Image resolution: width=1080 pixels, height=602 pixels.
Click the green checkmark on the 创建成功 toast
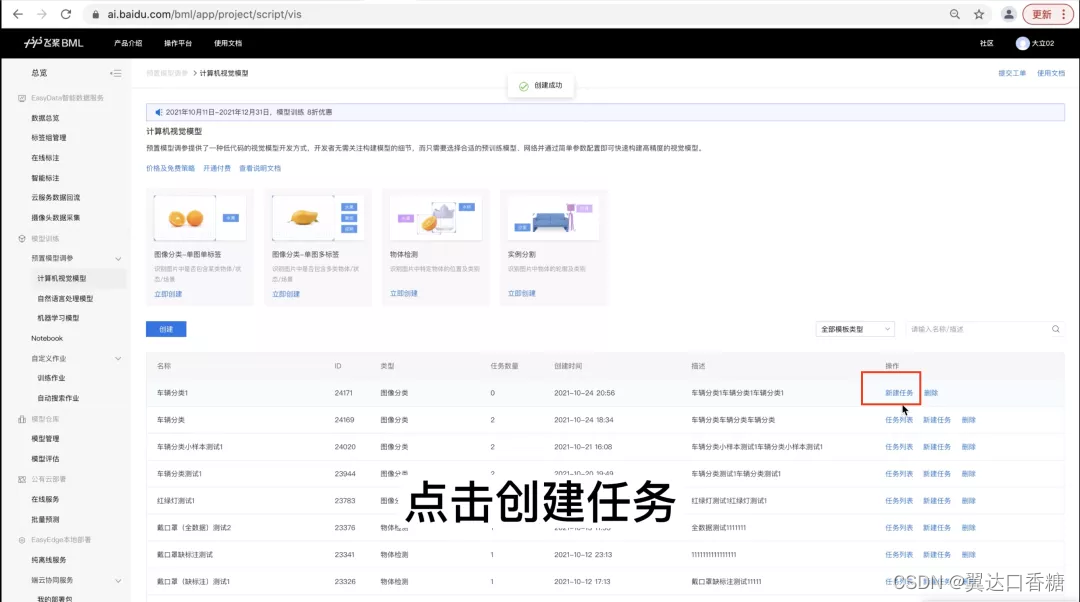[525, 85]
